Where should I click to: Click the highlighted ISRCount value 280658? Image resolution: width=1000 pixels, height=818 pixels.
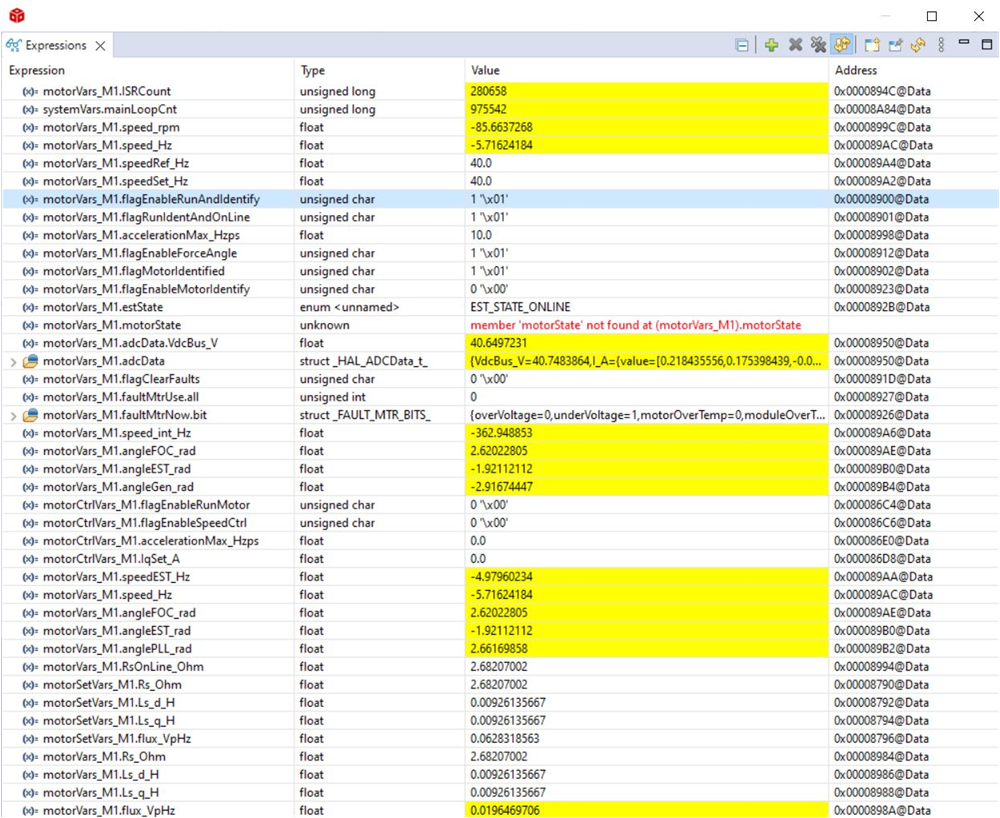pos(488,92)
